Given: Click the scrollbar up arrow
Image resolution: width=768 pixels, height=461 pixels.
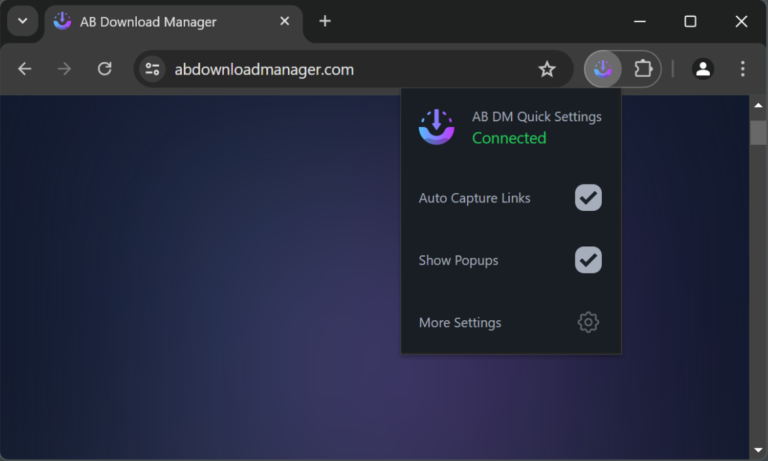Looking at the screenshot, I should pos(758,105).
